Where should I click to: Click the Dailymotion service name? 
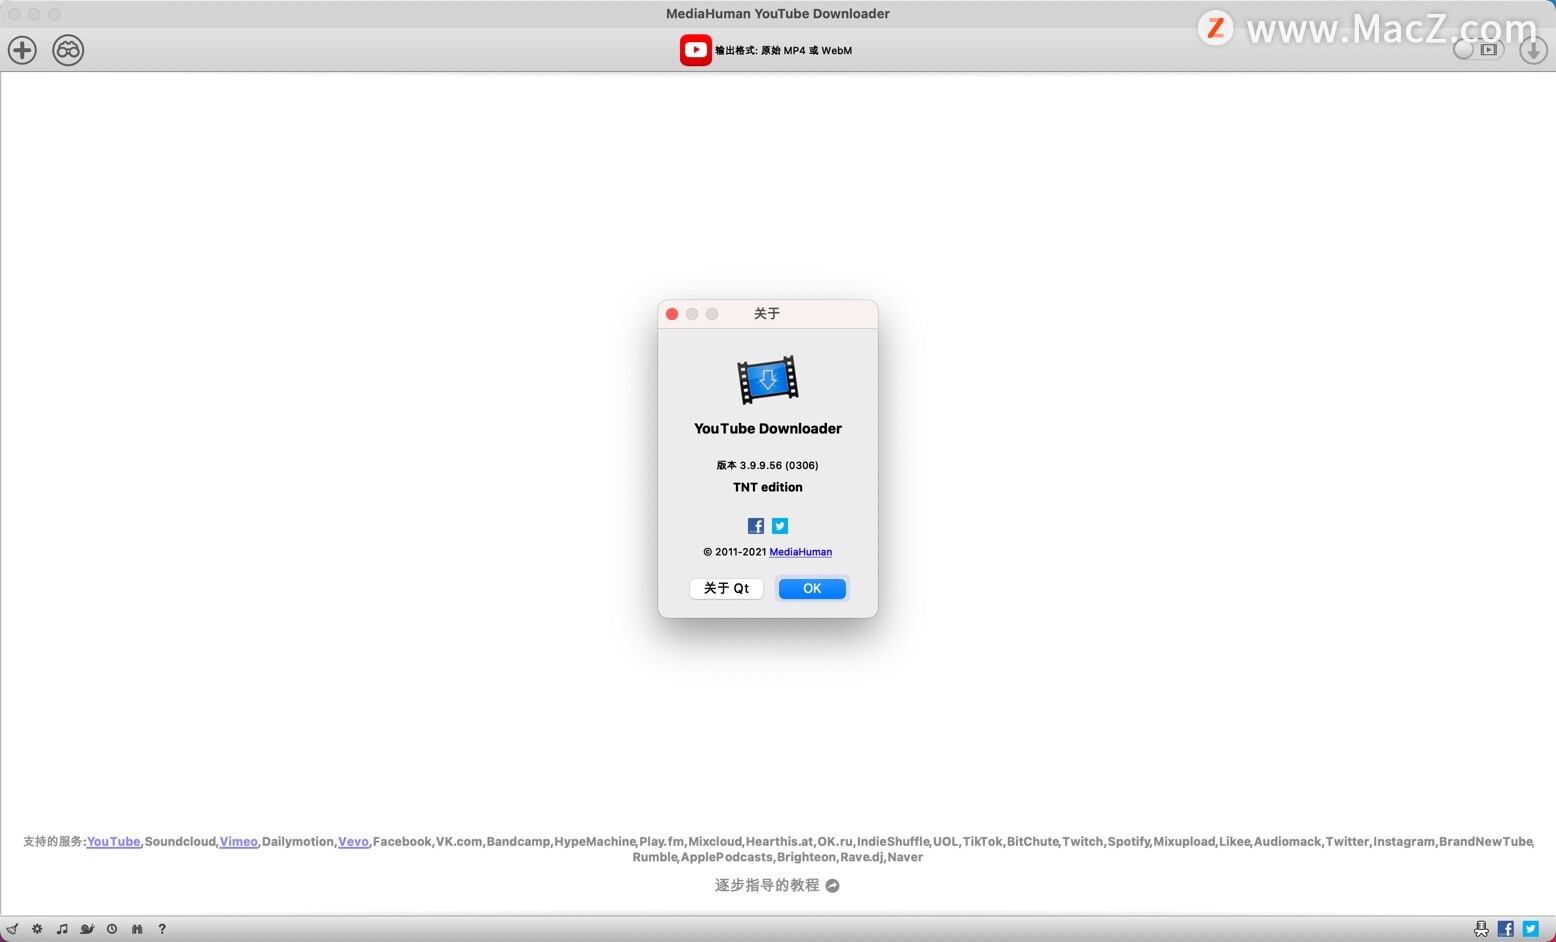pyautogui.click(x=298, y=842)
